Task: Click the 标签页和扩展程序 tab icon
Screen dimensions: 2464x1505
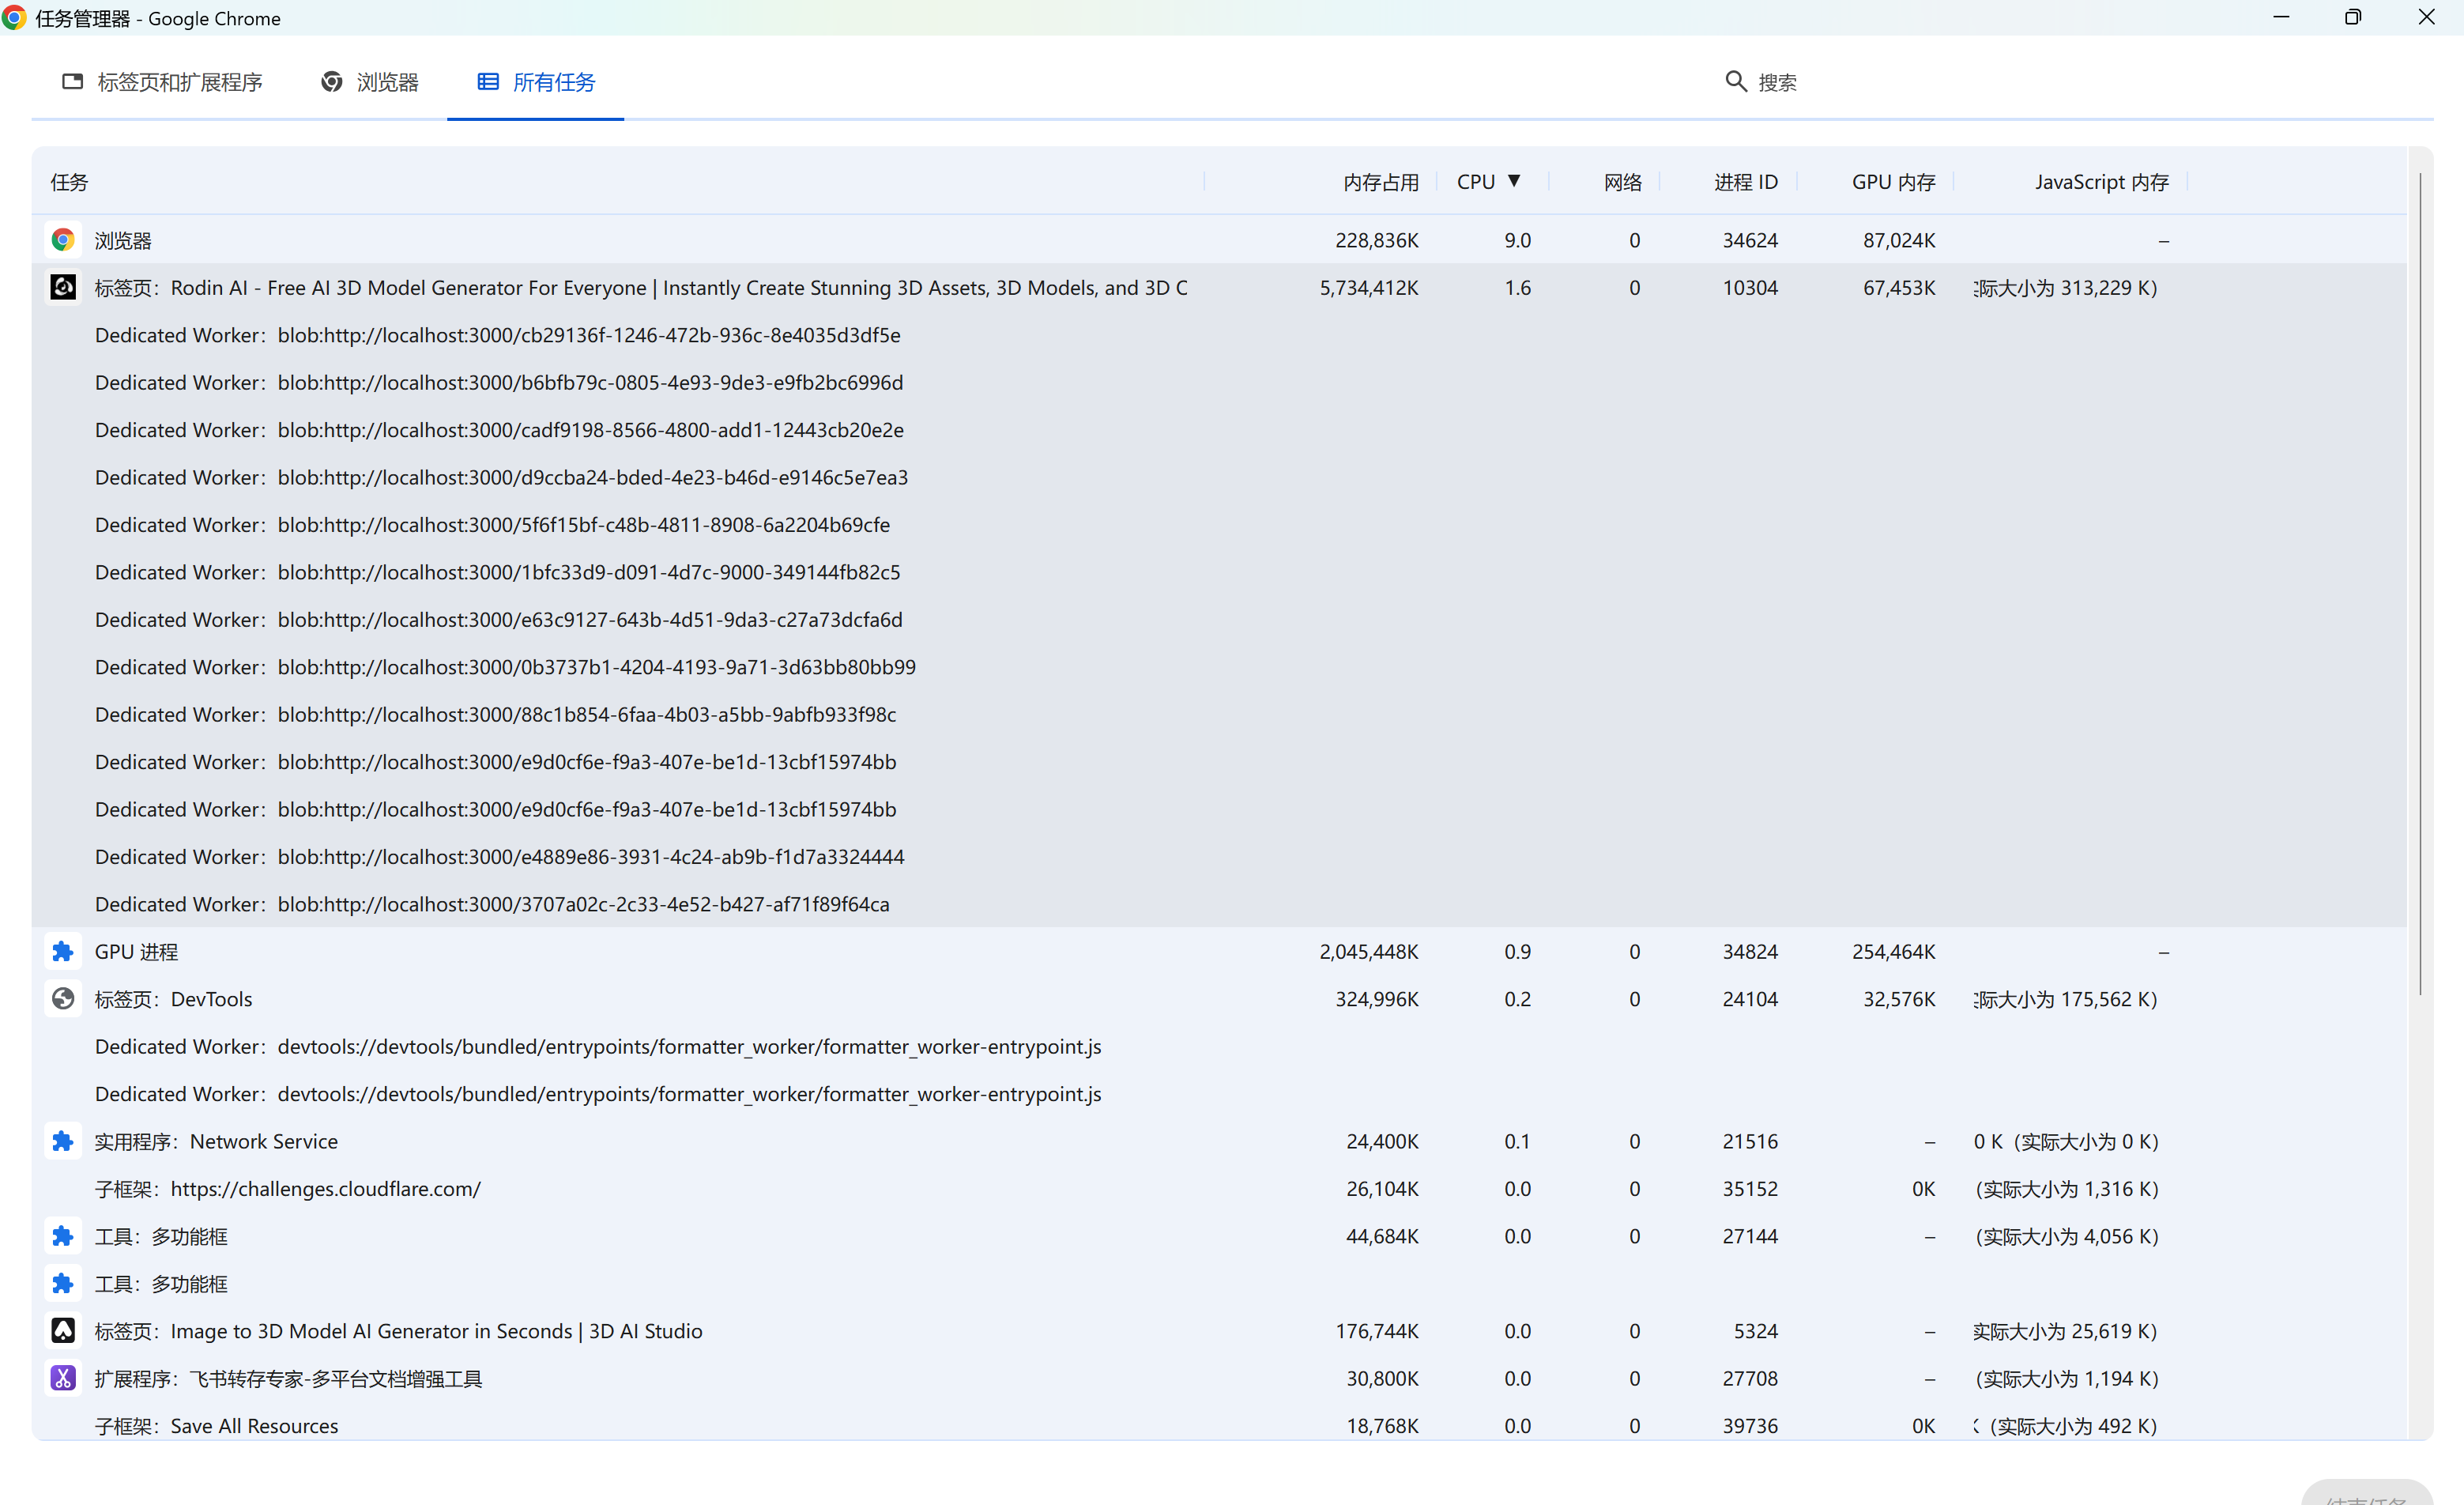Action: [x=72, y=82]
